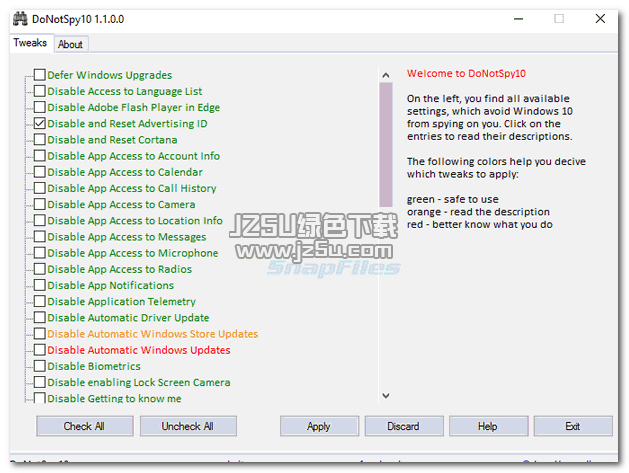Viewport: 629px width, 473px height.
Task: Enable Disable Access to Language List checkbox
Action: point(39,91)
